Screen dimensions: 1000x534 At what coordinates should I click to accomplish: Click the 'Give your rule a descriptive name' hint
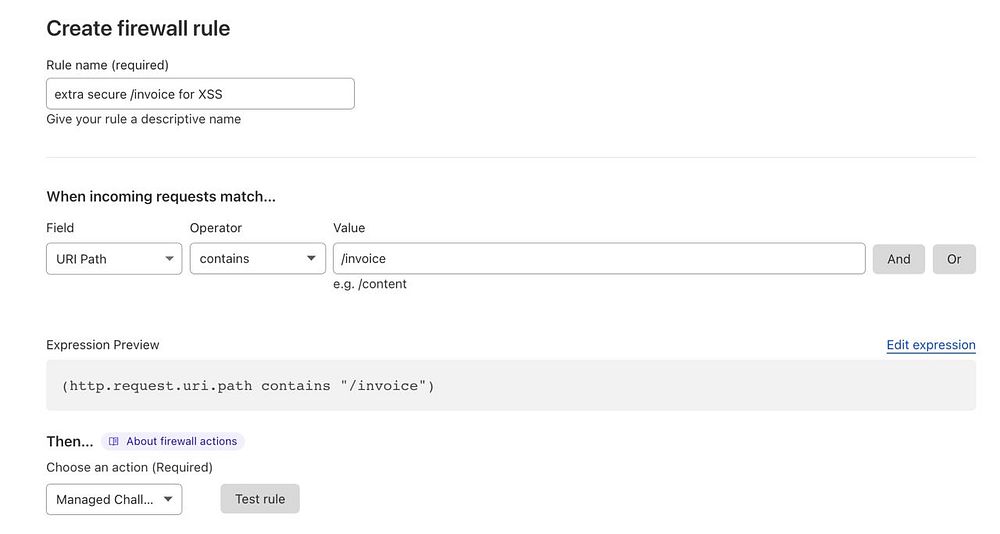coord(143,119)
